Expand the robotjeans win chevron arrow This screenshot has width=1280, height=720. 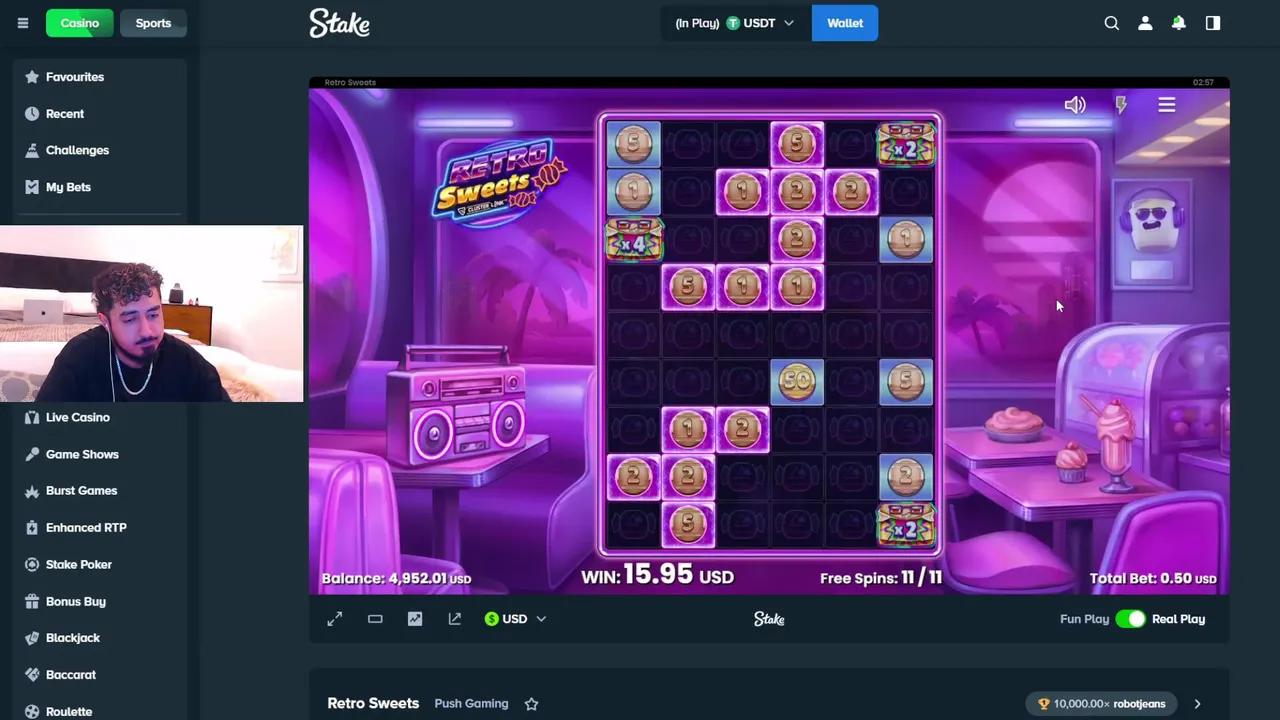pyautogui.click(x=1197, y=704)
